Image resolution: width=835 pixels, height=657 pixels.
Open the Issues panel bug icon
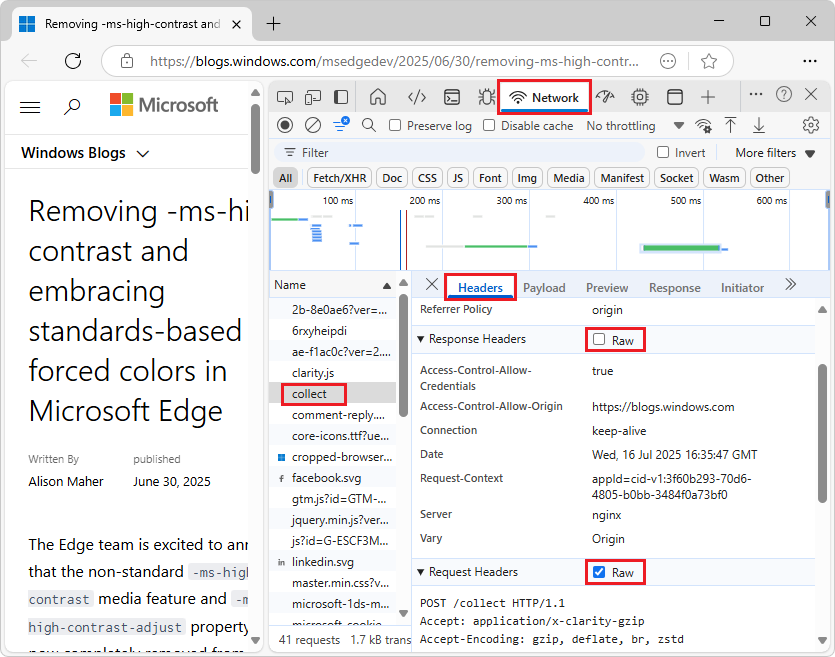488,97
